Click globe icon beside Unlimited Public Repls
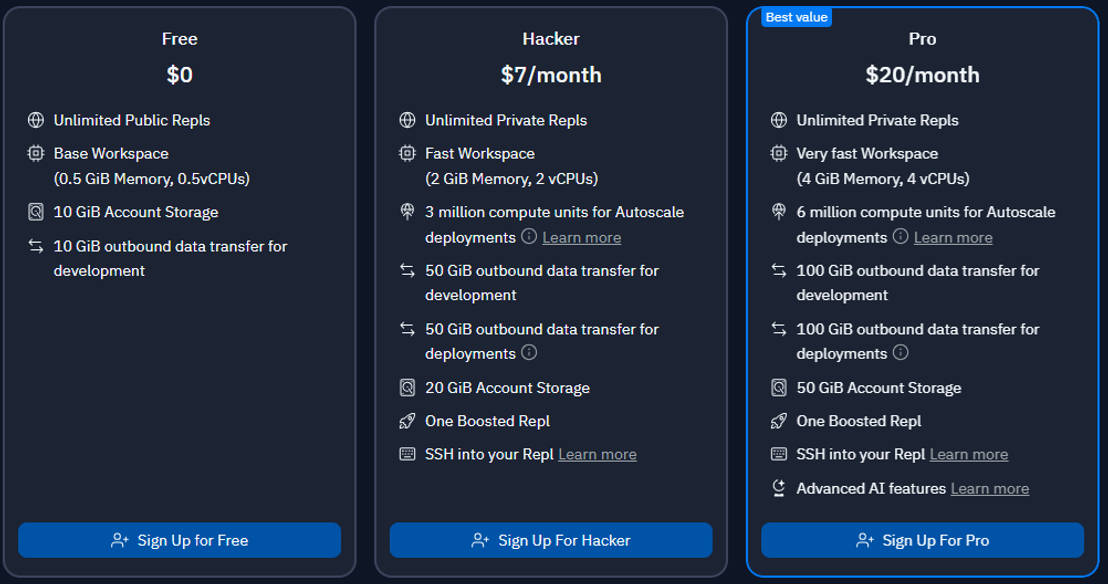Image resolution: width=1108 pixels, height=584 pixels. 36,120
